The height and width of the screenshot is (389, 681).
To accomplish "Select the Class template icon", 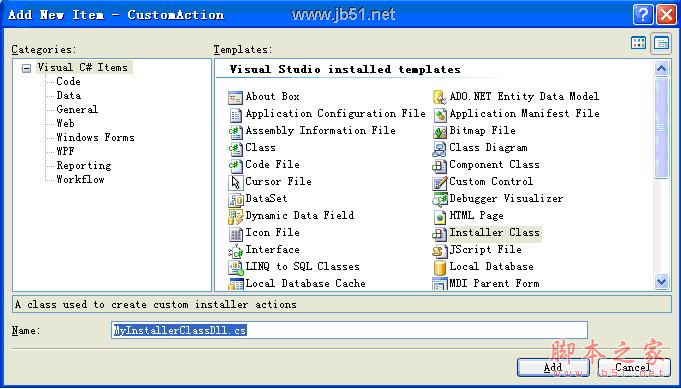I will pyautogui.click(x=235, y=148).
